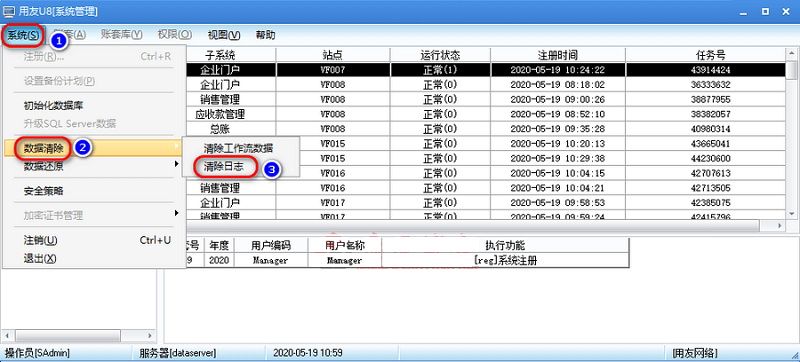800x362 pixels.
Task: Click the cell 2020-05-19 10:20:13
Action: [x=558, y=143]
